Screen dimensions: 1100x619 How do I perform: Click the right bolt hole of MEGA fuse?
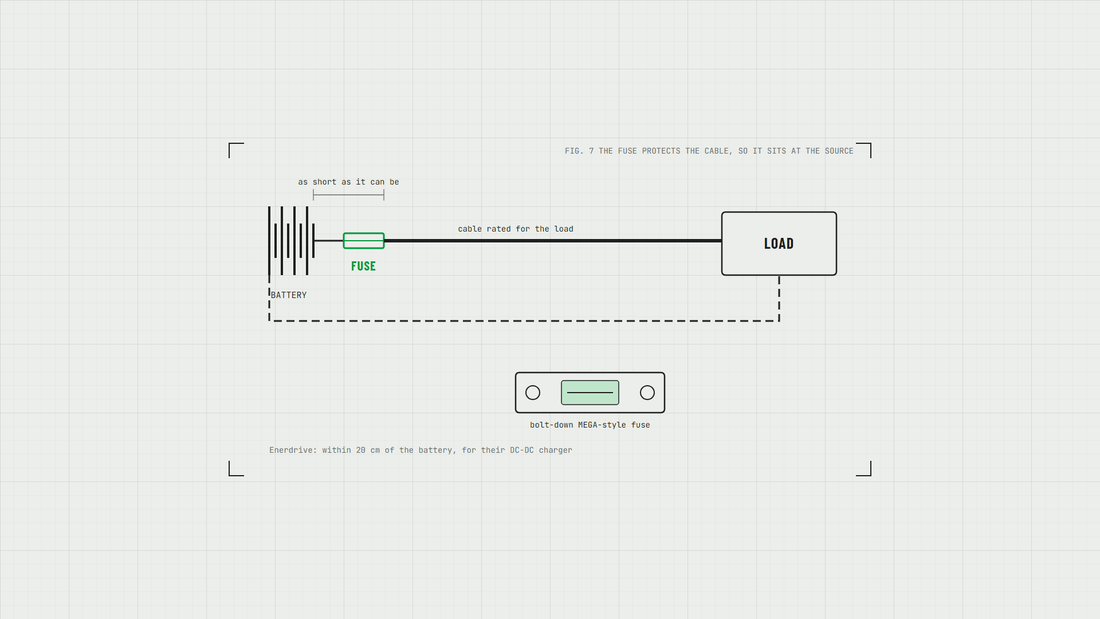(x=647, y=392)
